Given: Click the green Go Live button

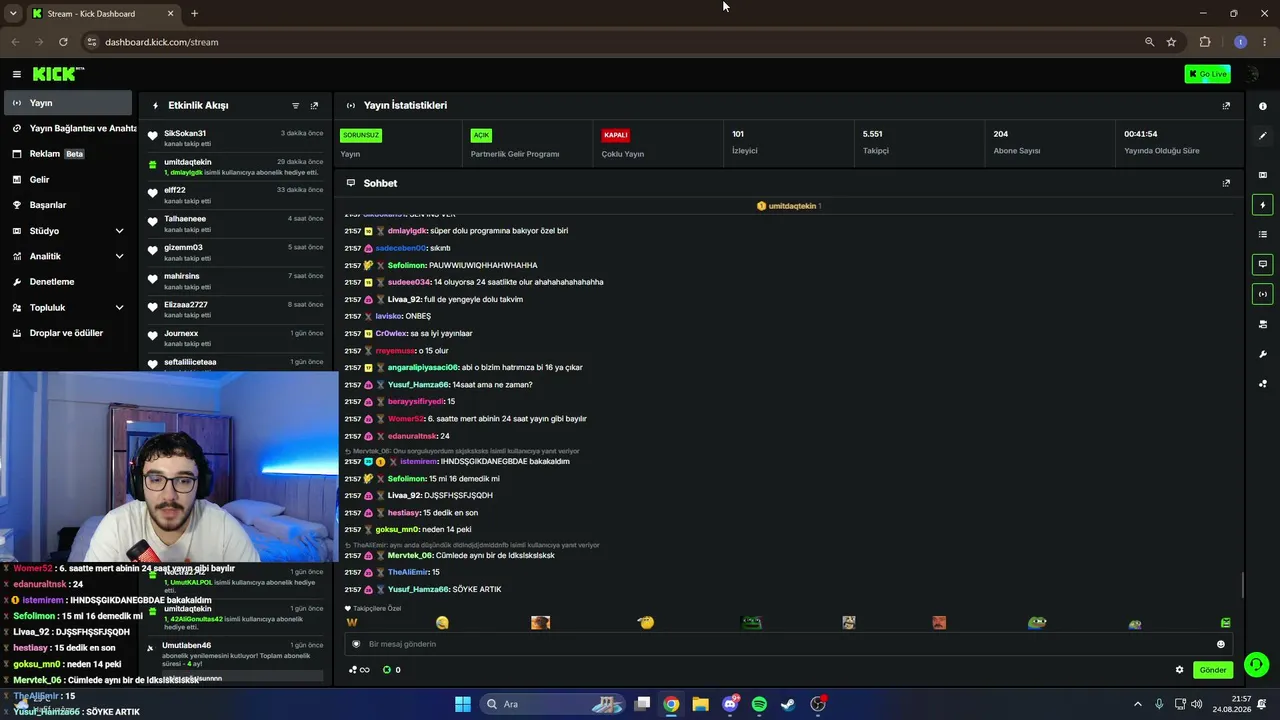Looking at the screenshot, I should click(x=1207, y=74).
